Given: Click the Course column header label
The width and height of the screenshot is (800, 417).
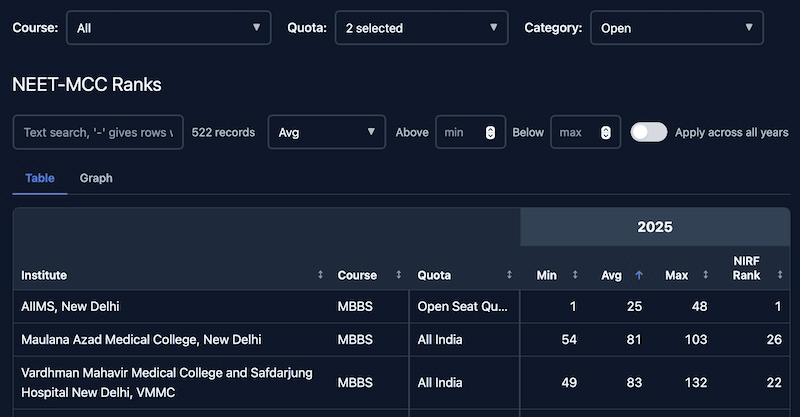Looking at the screenshot, I should click(357, 275).
